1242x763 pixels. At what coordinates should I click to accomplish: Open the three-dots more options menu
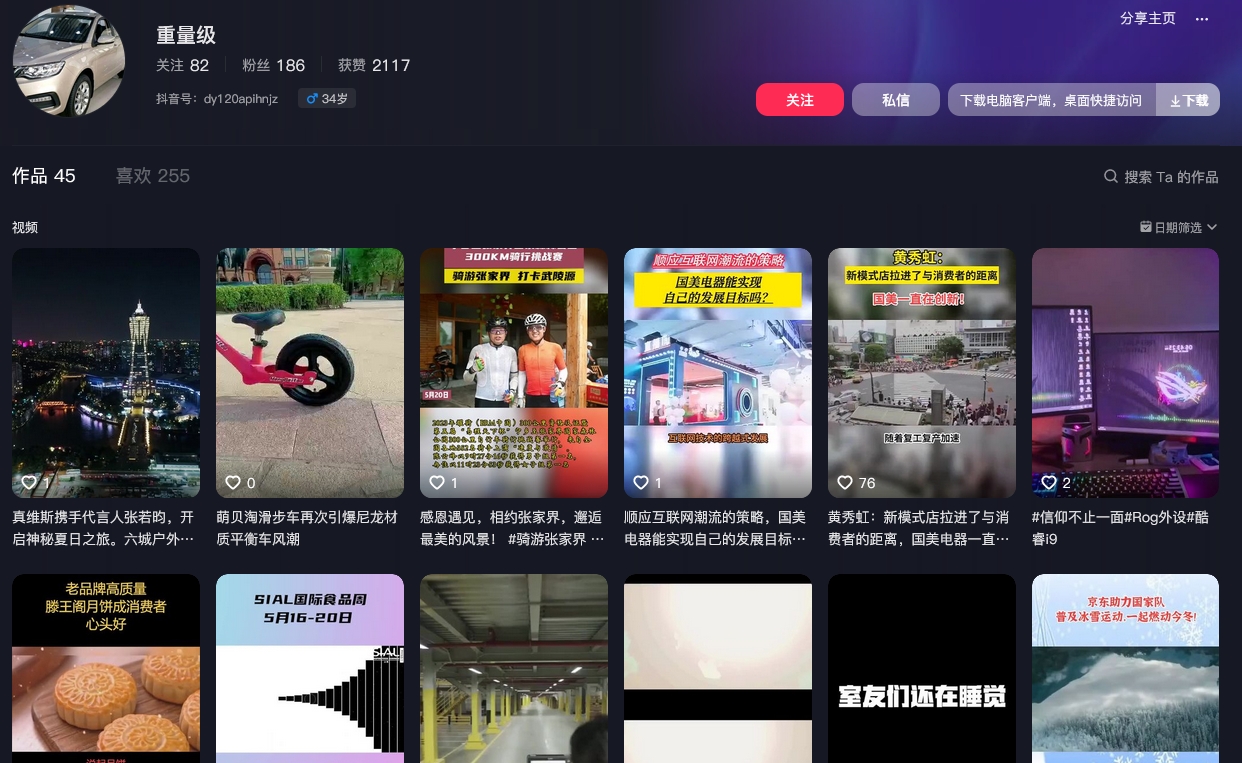click(x=1202, y=19)
